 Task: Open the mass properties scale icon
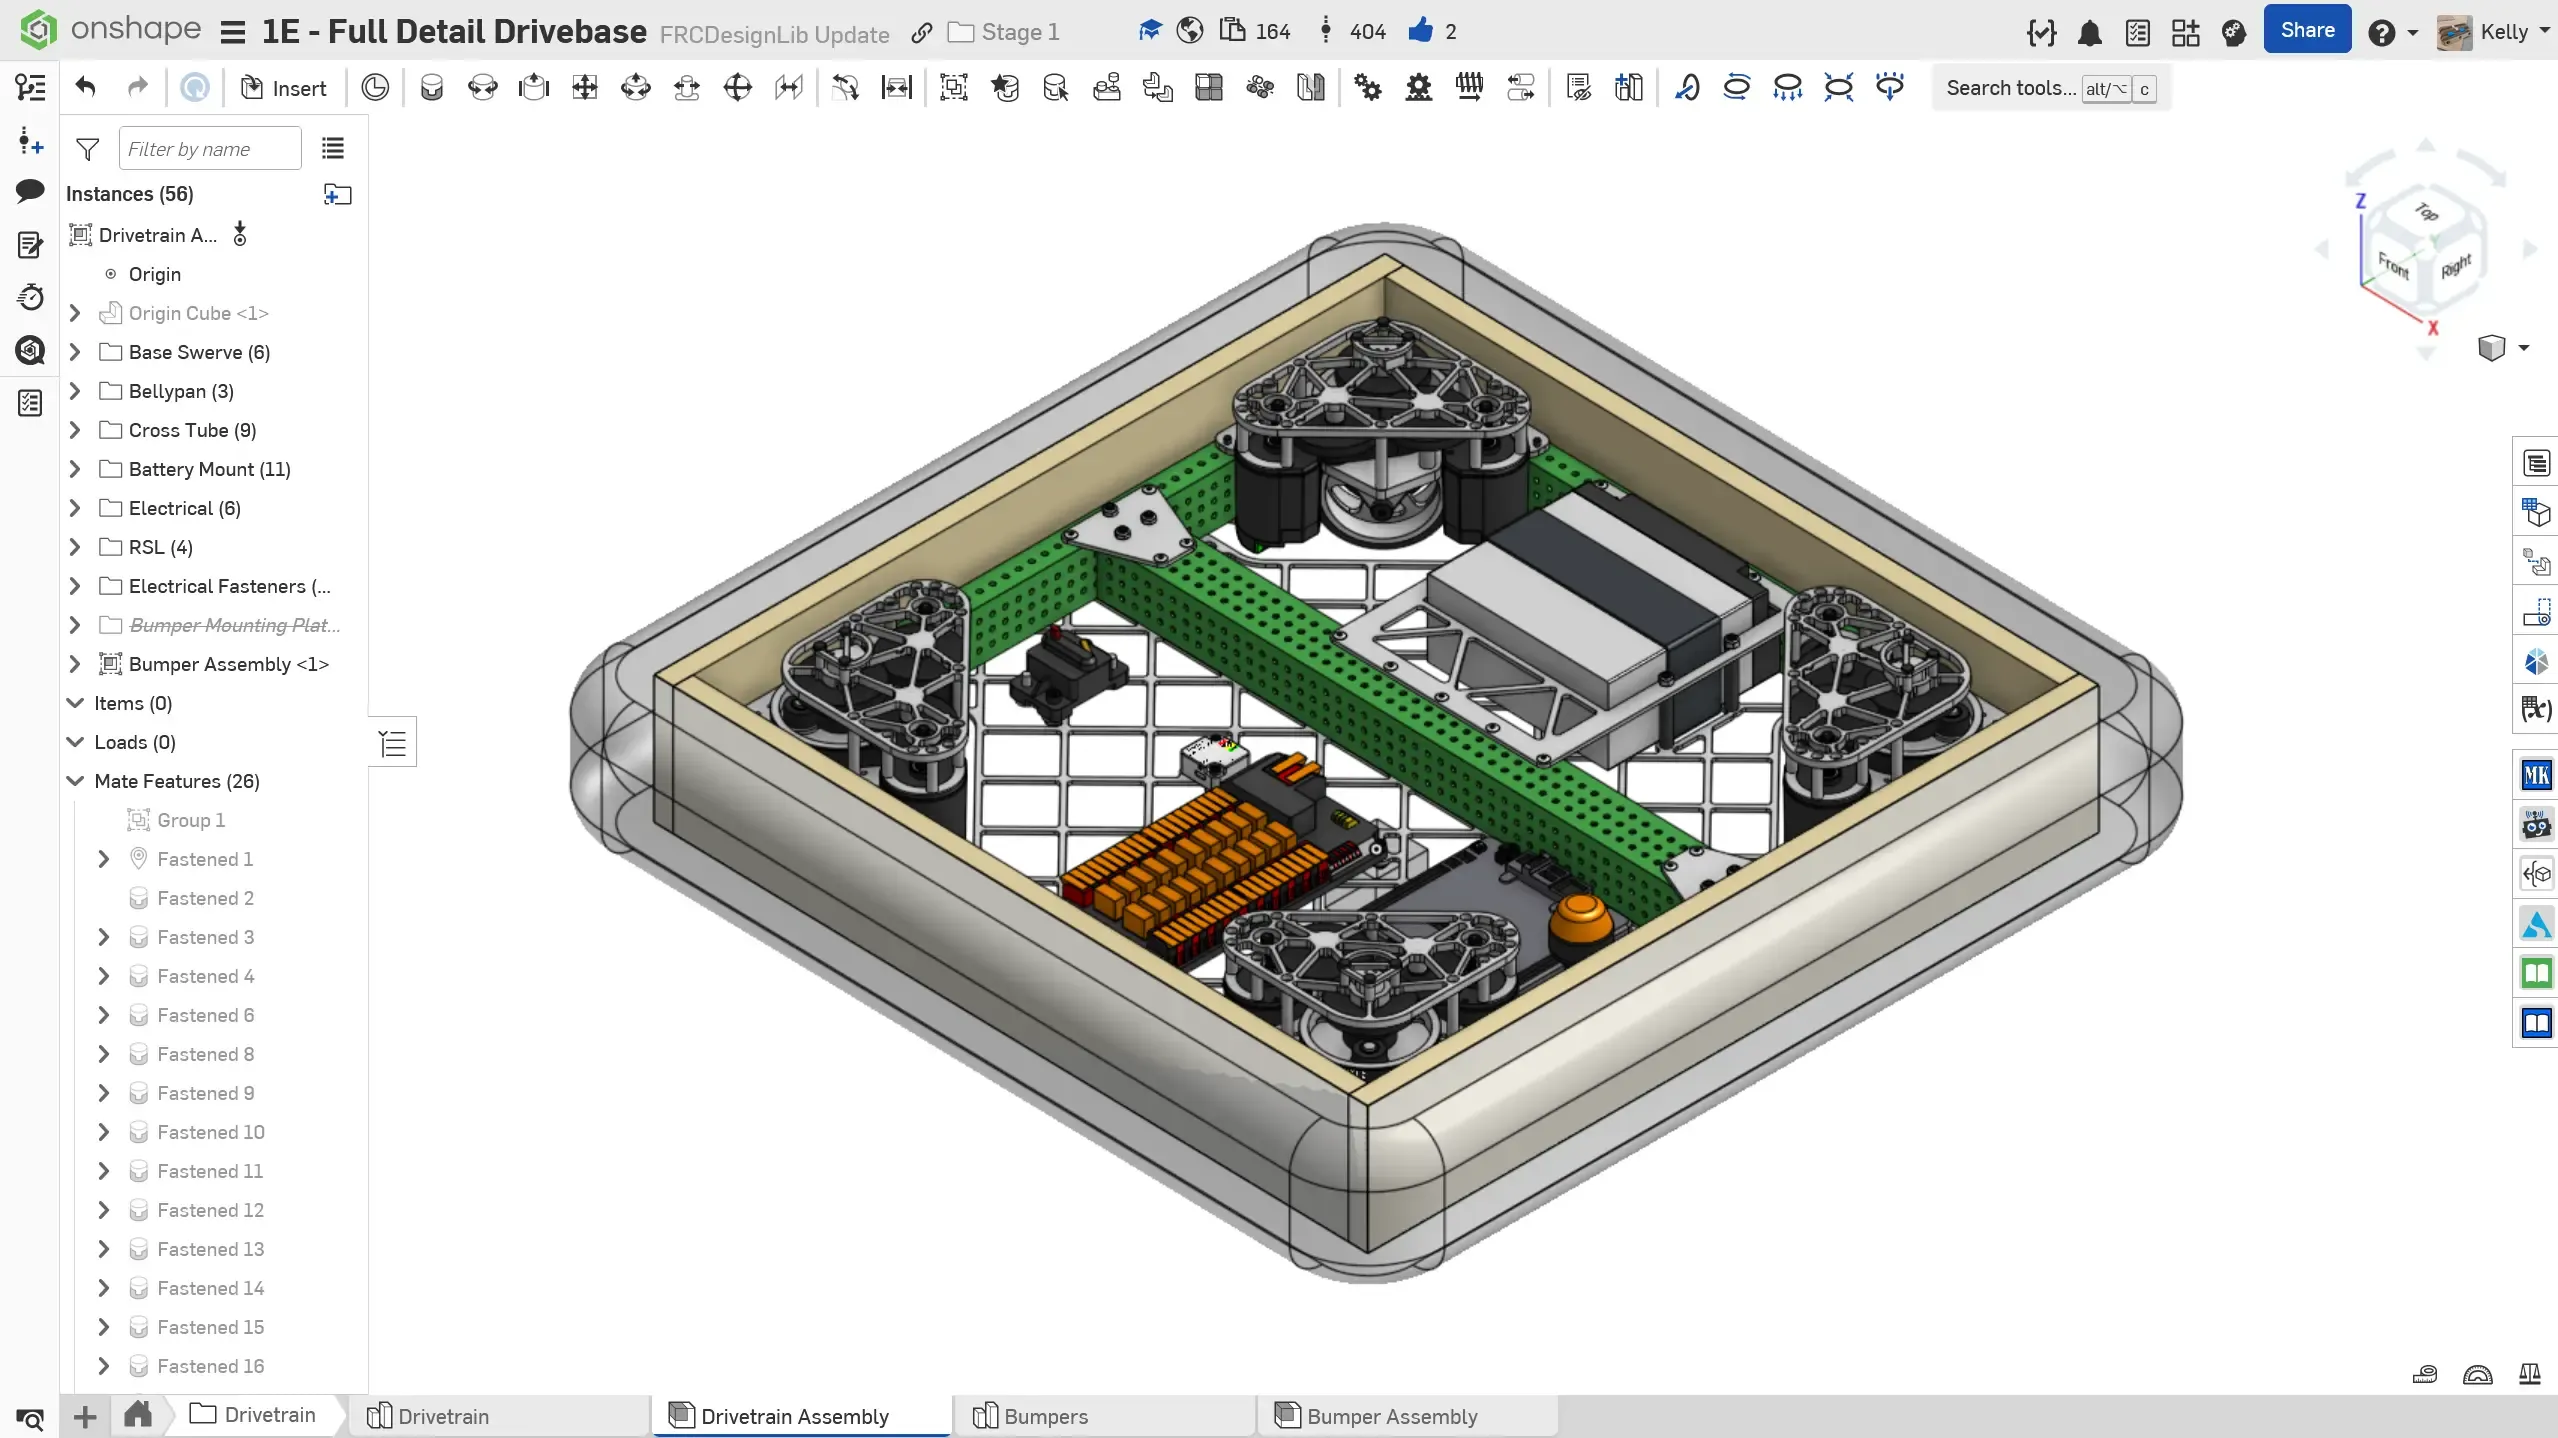coord(2529,1374)
